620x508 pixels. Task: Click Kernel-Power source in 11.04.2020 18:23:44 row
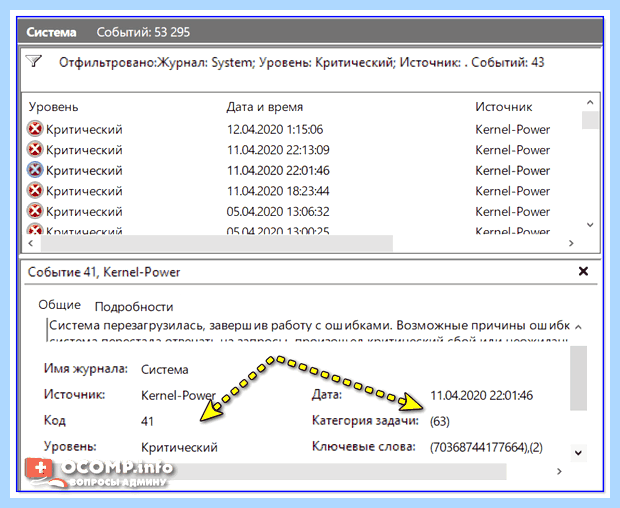coord(512,191)
